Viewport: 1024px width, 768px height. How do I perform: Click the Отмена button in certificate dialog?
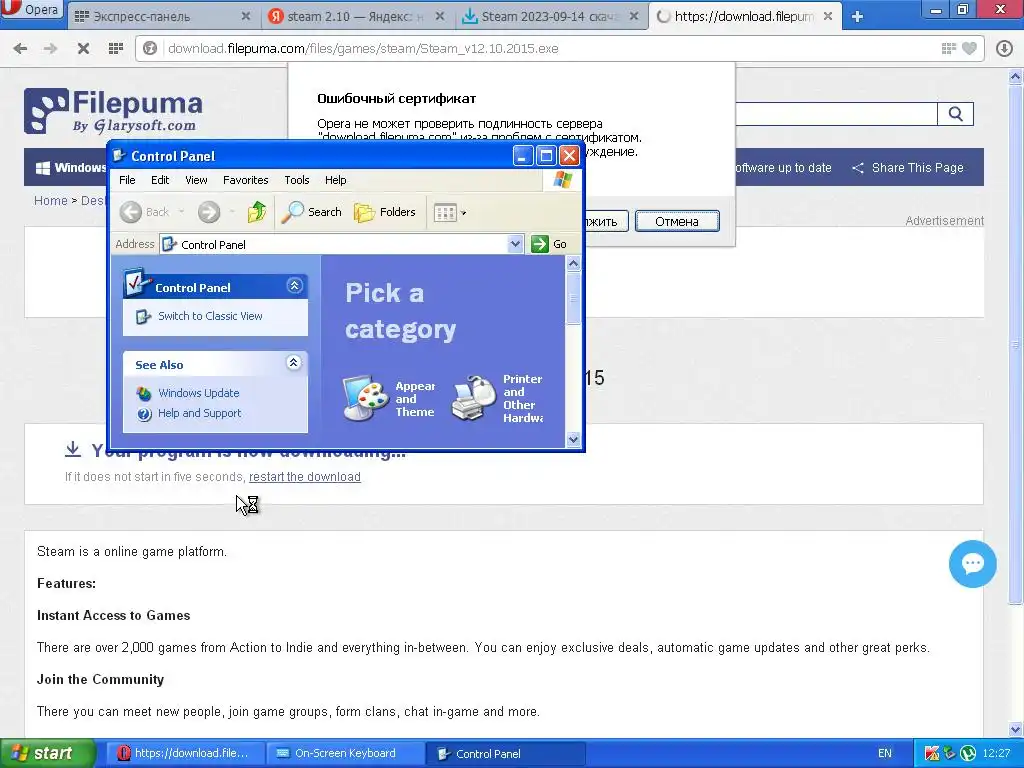point(677,221)
